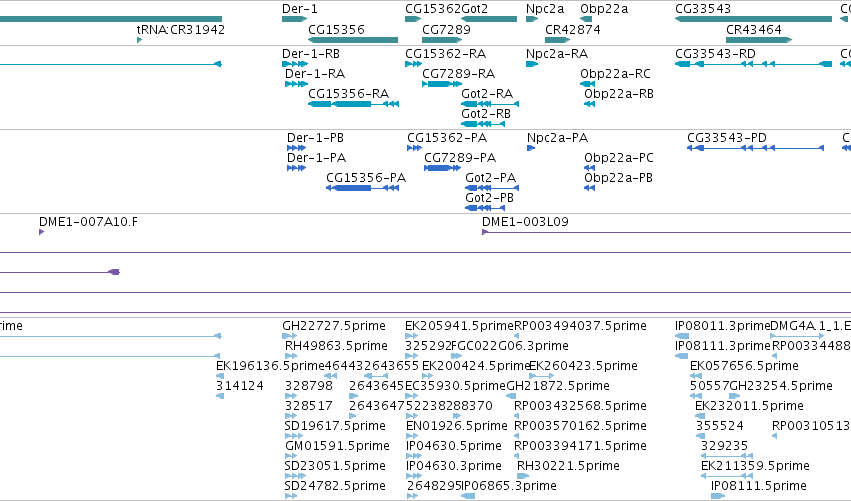Select transcript Der-1-RA
This screenshot has width=851, height=501.
pos(296,84)
